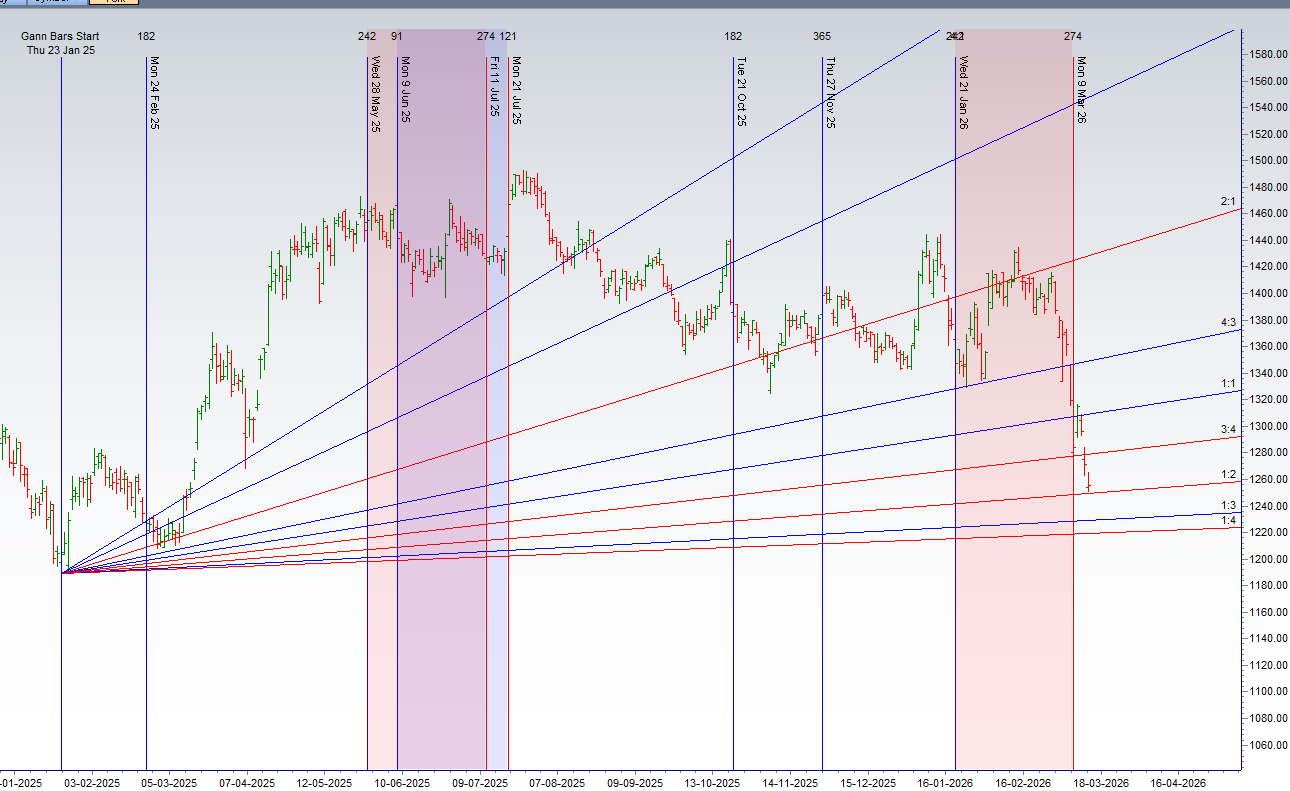Click the Wed 21 Jan 26 date label

[963, 93]
